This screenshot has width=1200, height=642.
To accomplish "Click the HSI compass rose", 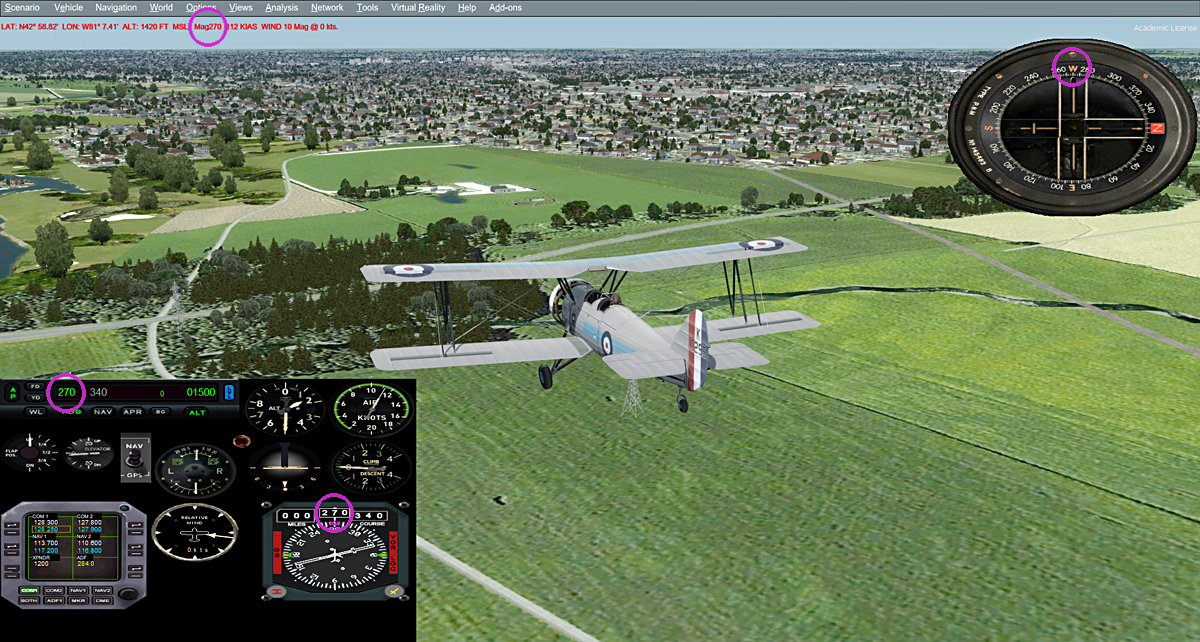I will pyautogui.click(x=334, y=556).
